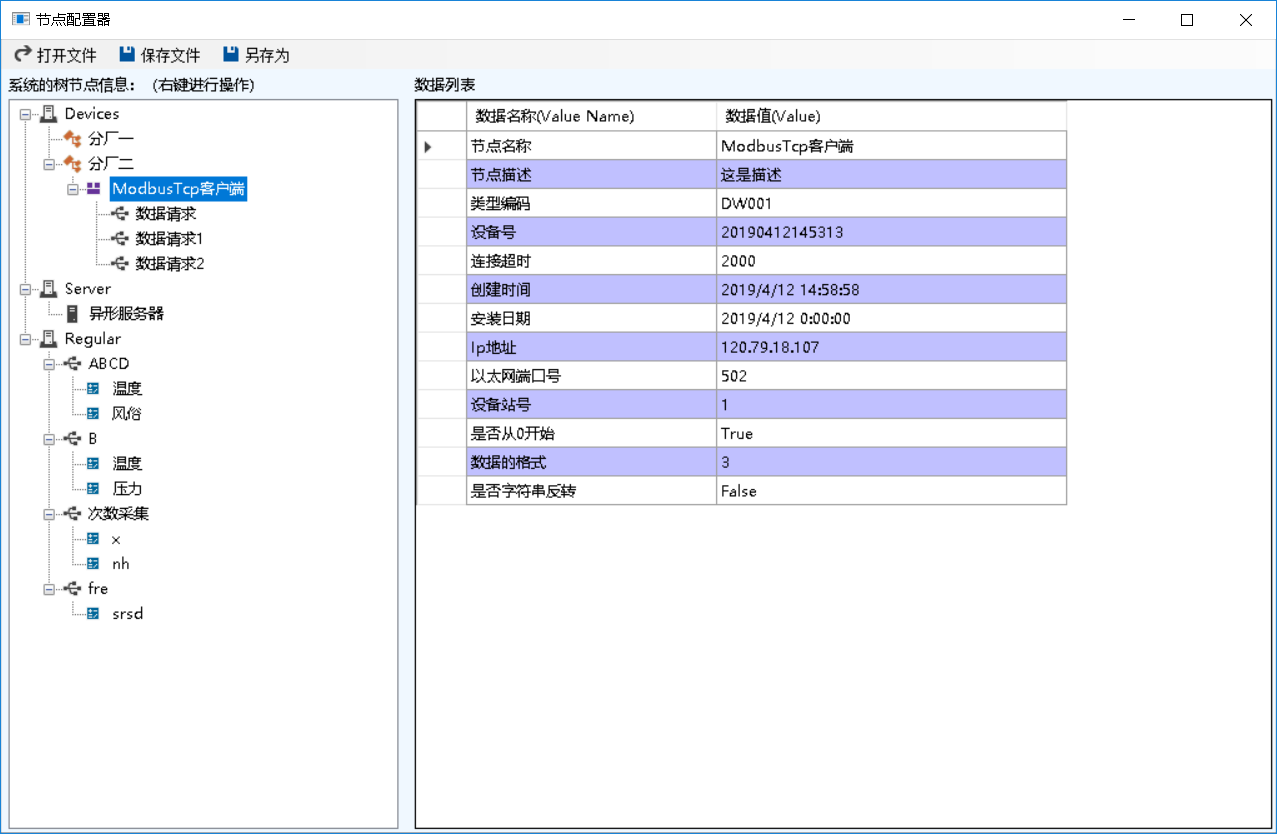Select the 温度 item under B

127,464
